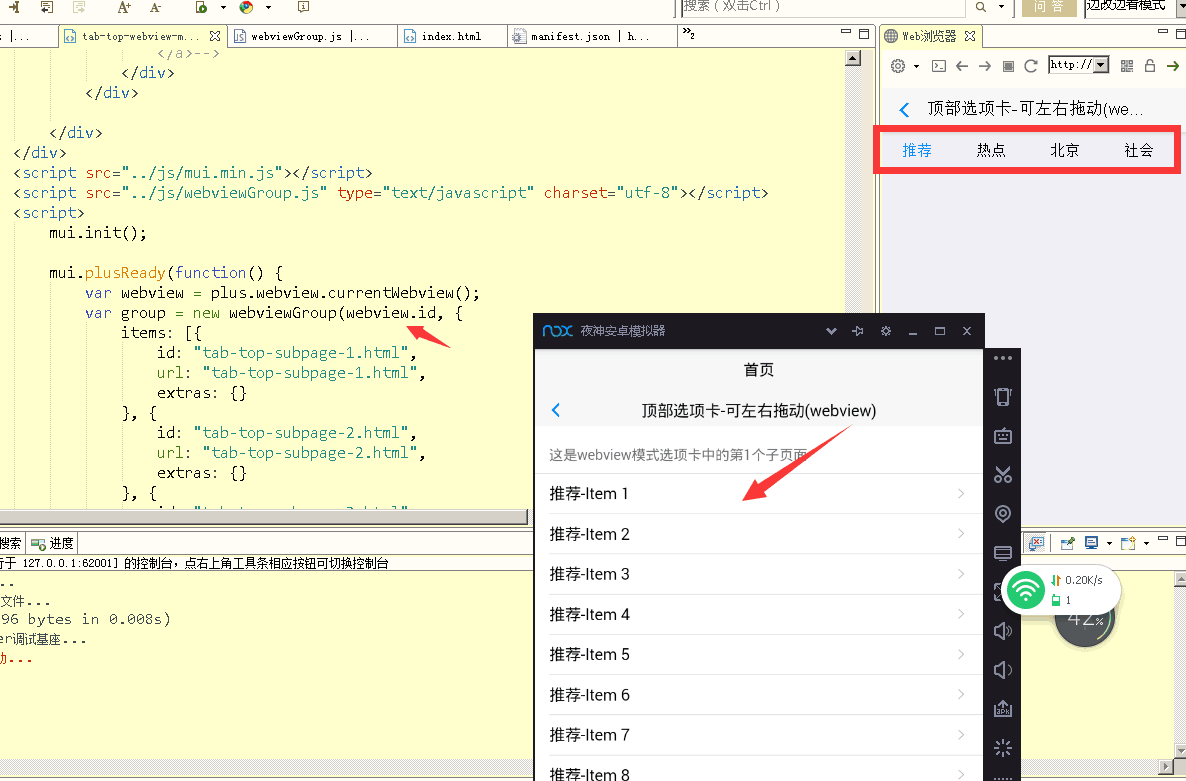
Task: Open Web browser settings gear
Action: (x=898, y=66)
